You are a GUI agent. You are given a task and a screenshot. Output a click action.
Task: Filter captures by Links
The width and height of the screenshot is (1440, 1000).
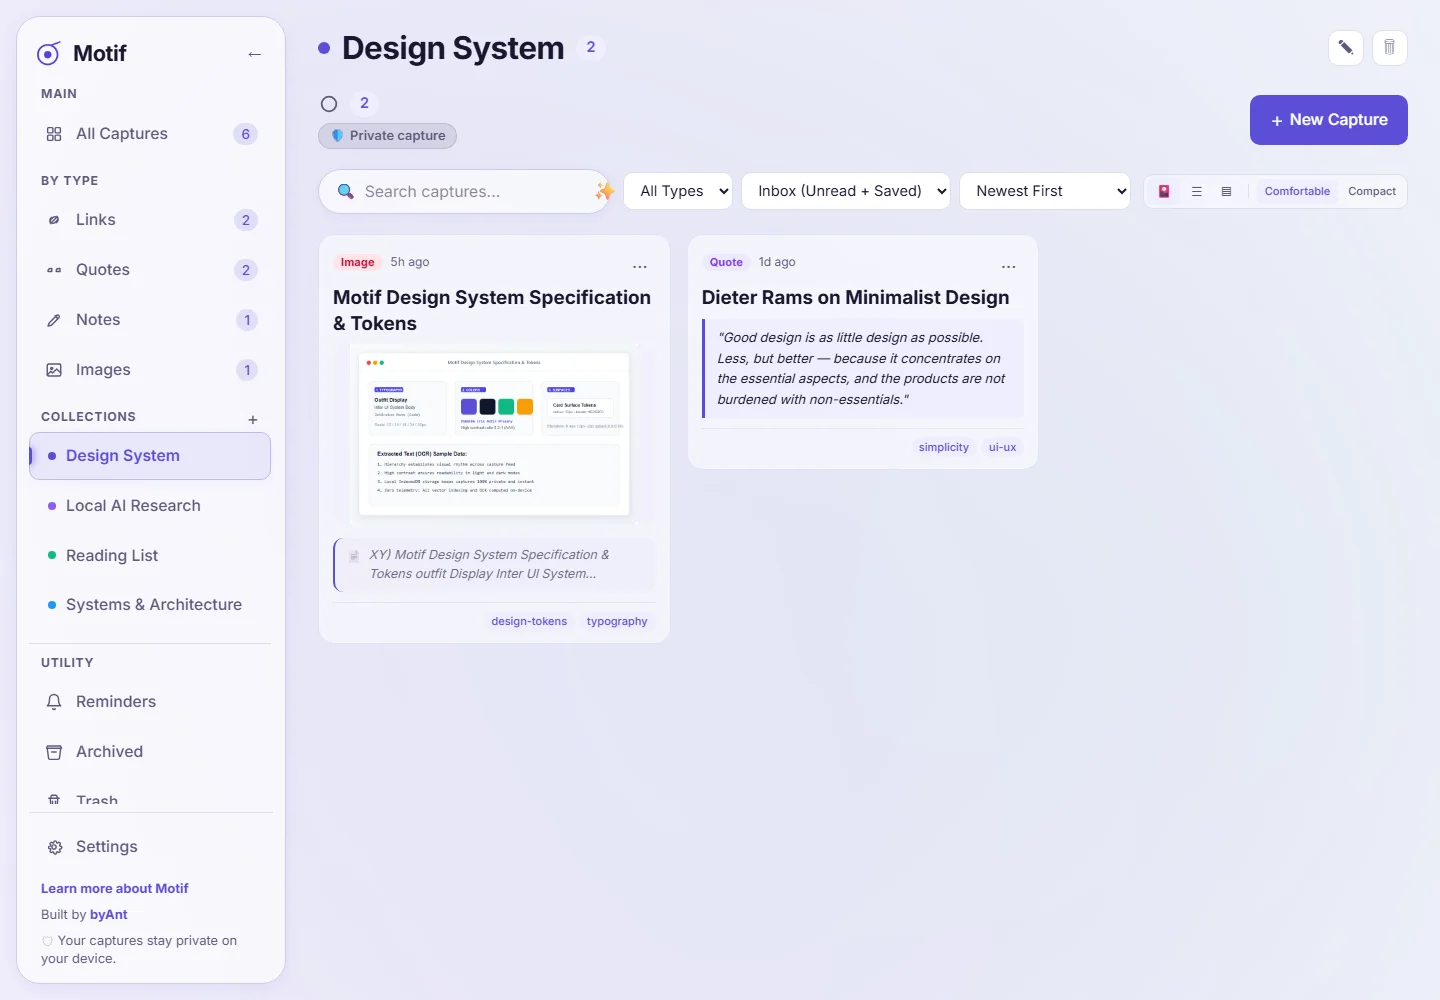150,220
